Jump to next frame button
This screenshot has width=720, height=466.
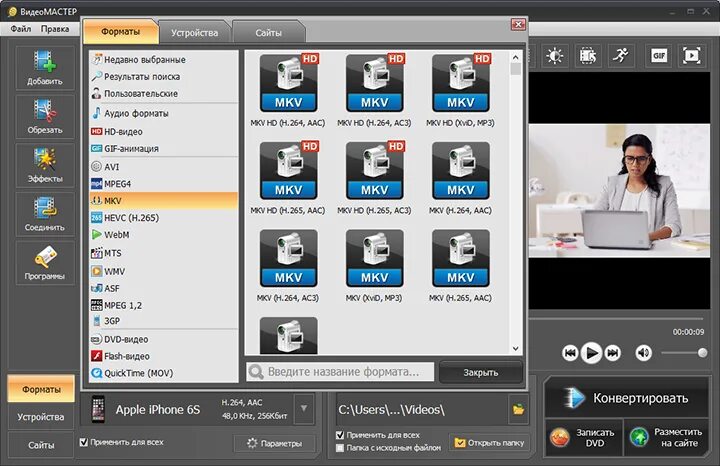tap(613, 353)
